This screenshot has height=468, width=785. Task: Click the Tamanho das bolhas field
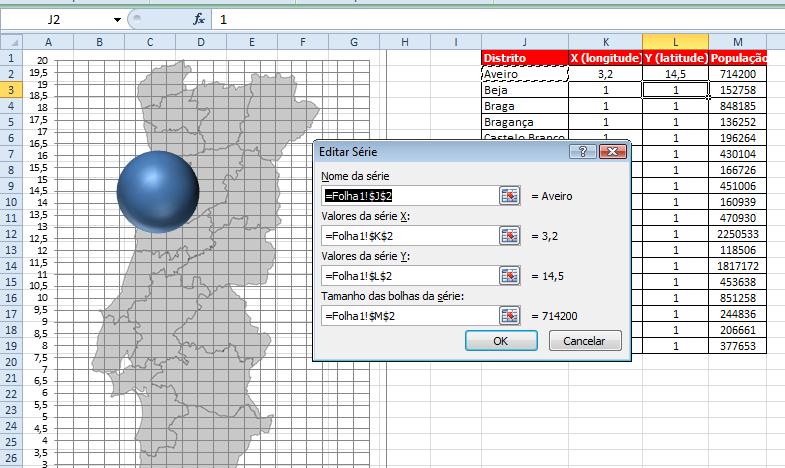coord(410,316)
